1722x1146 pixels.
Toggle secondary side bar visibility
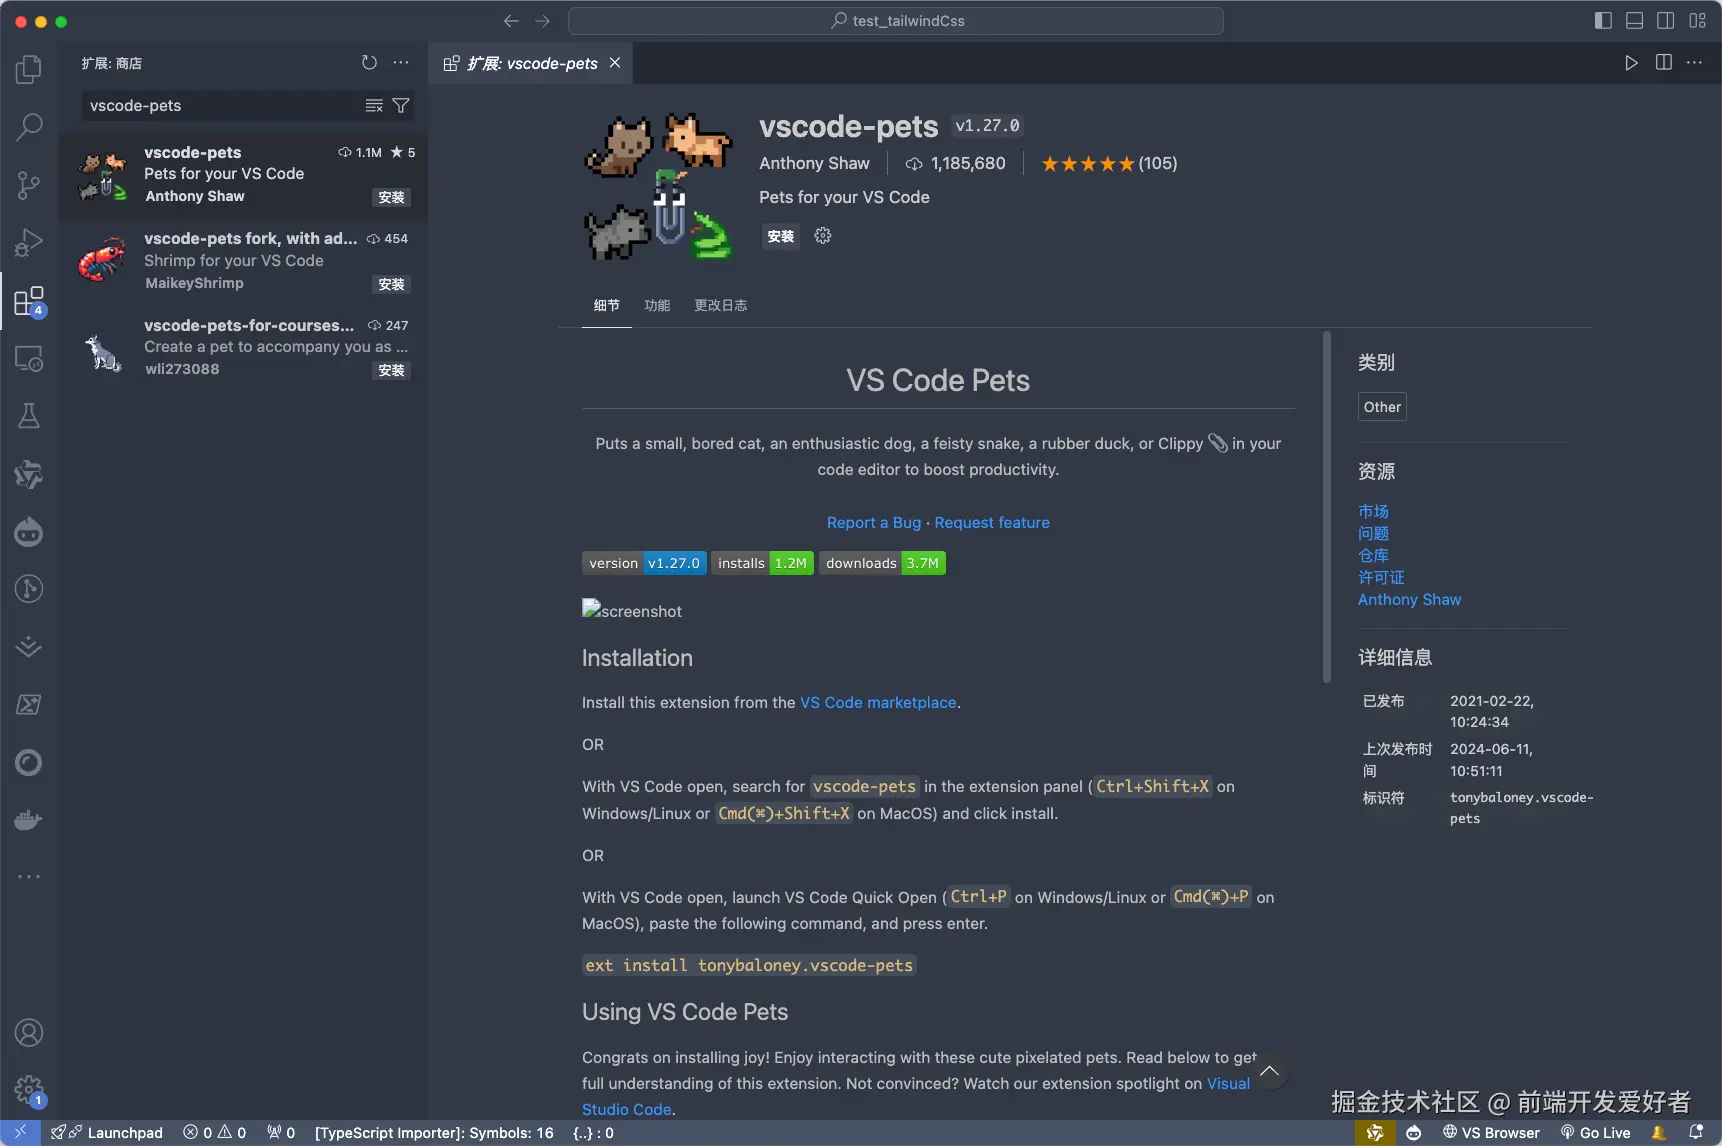point(1666,21)
